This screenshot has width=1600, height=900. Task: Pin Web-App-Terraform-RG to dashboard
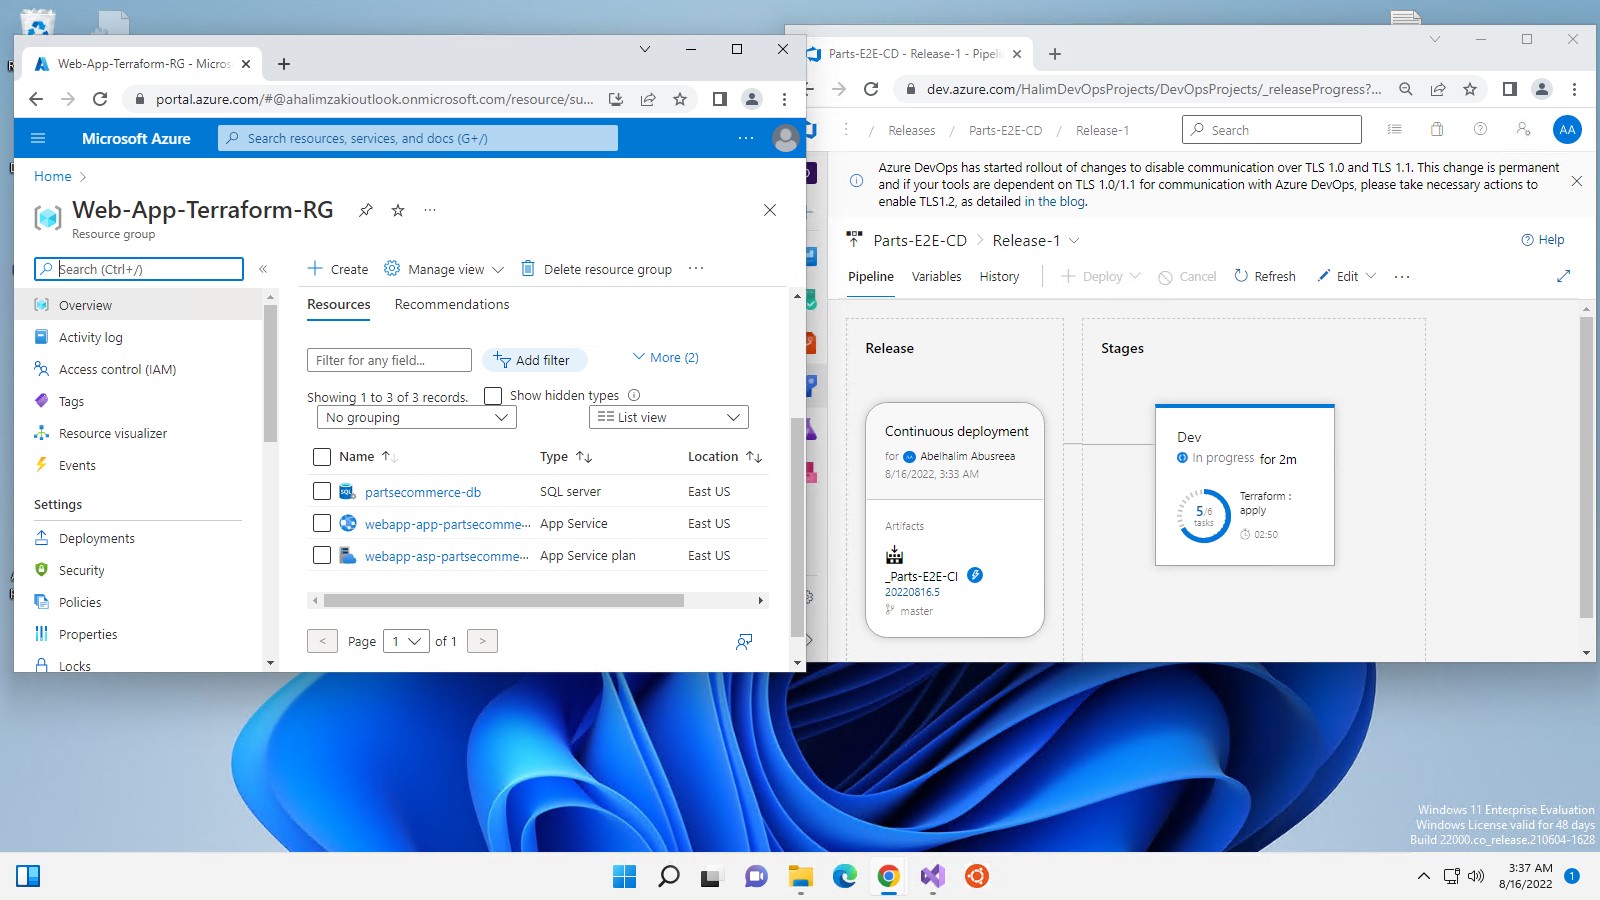pos(366,210)
